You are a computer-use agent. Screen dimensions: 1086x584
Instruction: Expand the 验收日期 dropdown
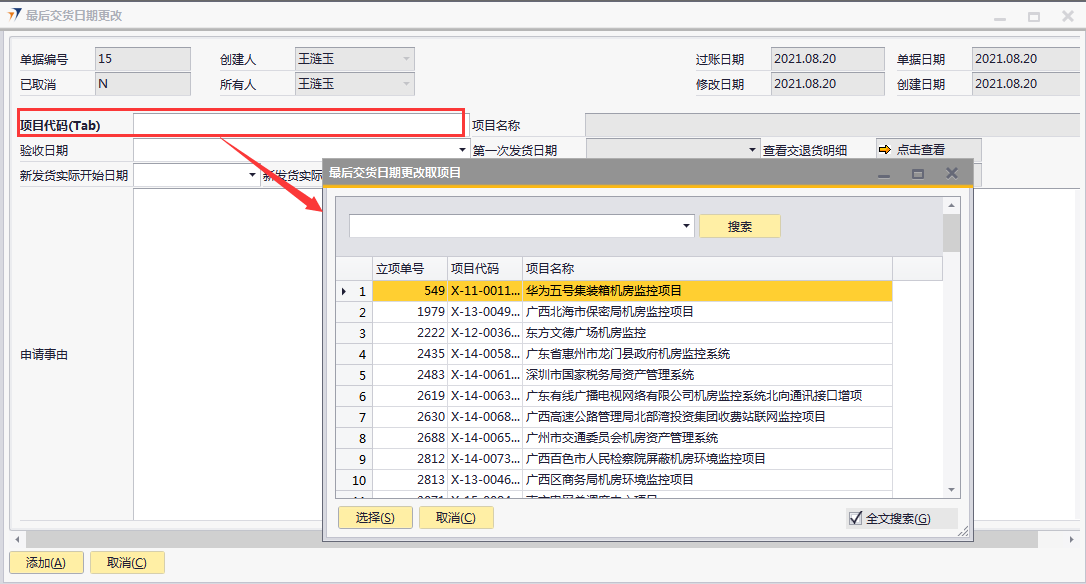(x=462, y=150)
